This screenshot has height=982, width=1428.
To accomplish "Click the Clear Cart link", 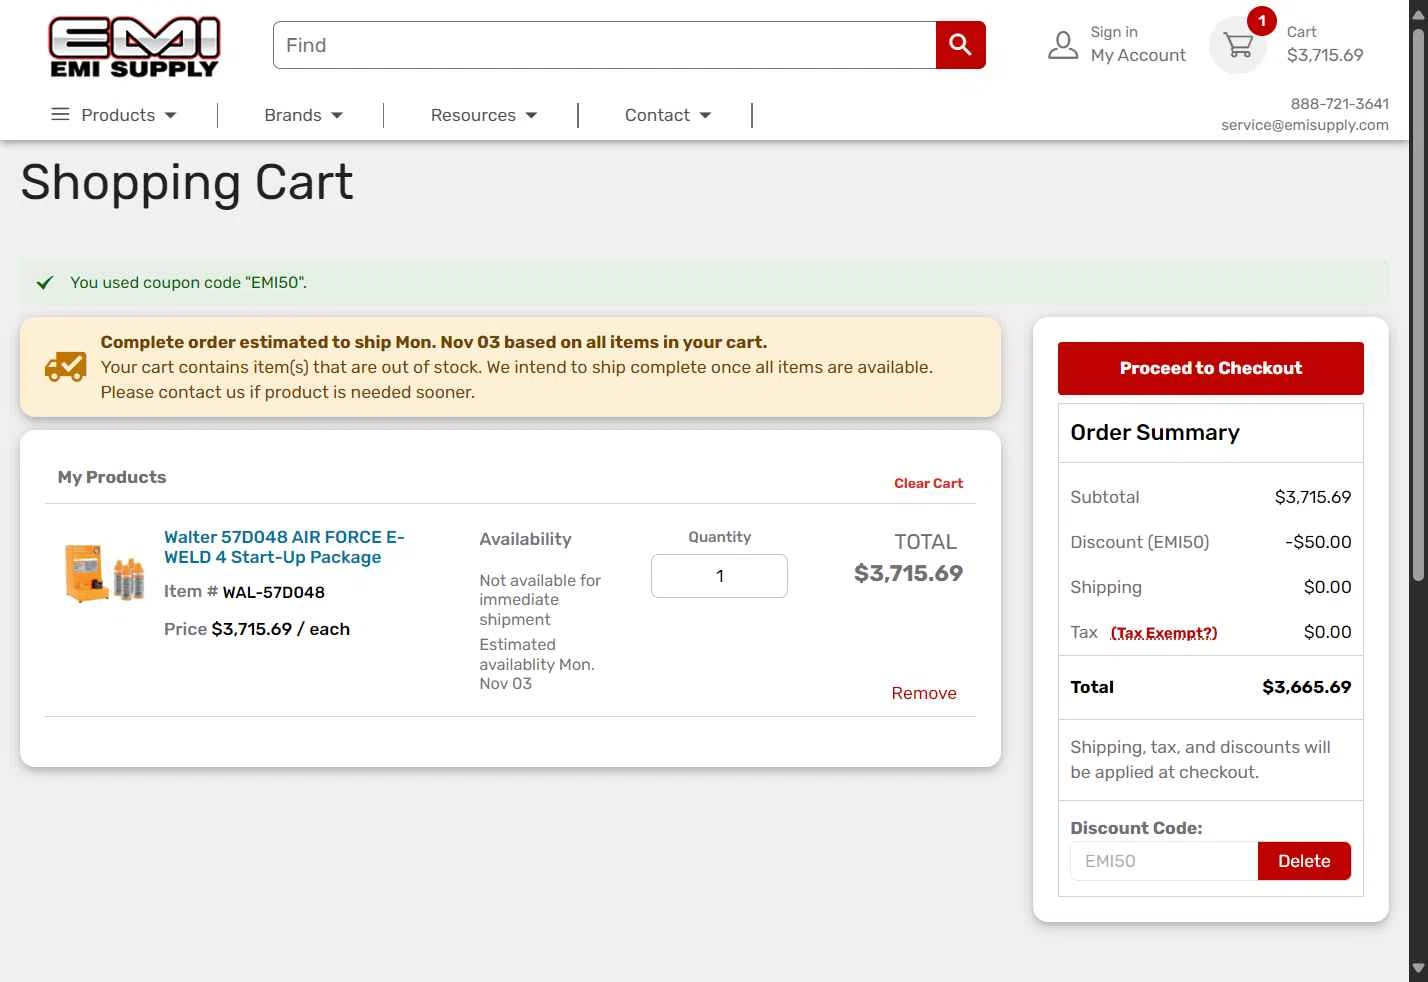I will 928,483.
